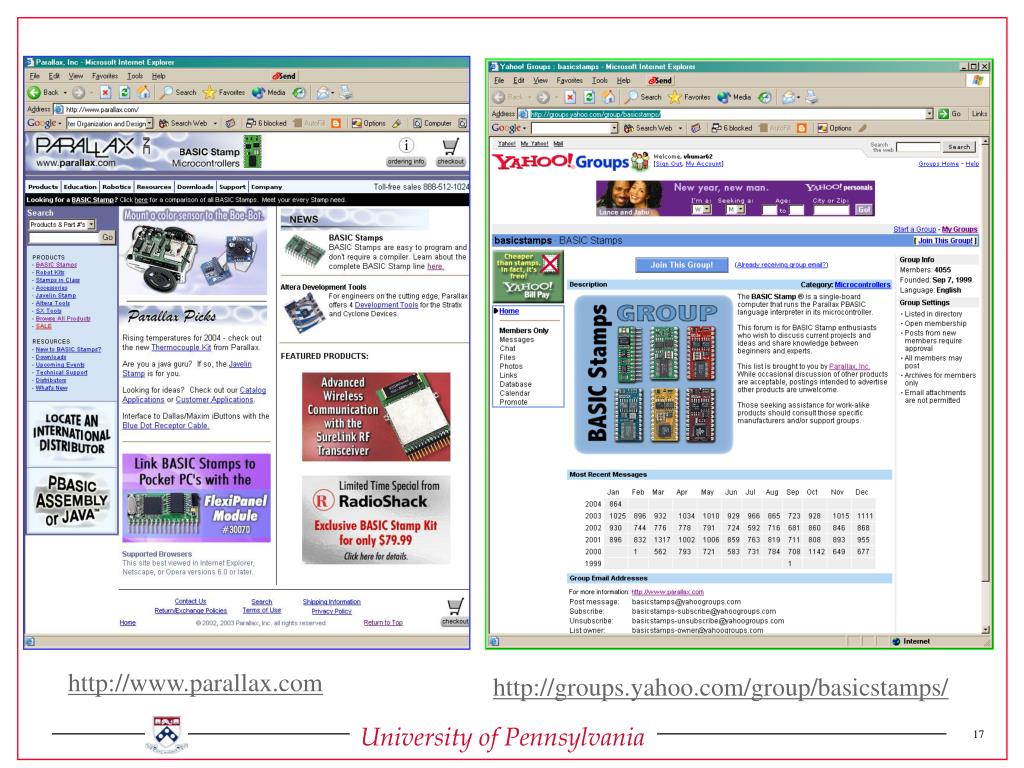
Task: Open Seeking a dropdown in personals ad
Action: [741, 210]
